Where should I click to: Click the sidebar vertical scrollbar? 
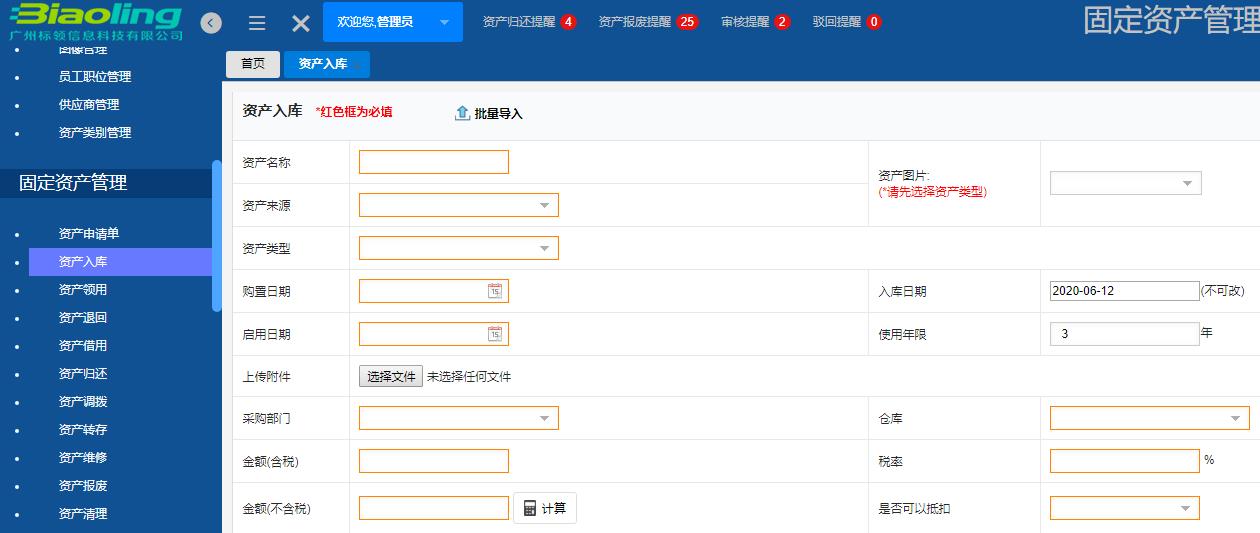[217, 236]
